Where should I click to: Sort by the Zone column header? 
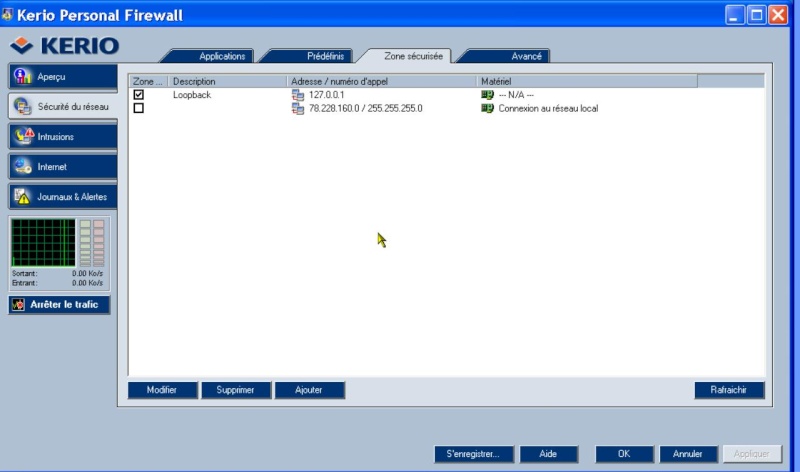coord(147,81)
